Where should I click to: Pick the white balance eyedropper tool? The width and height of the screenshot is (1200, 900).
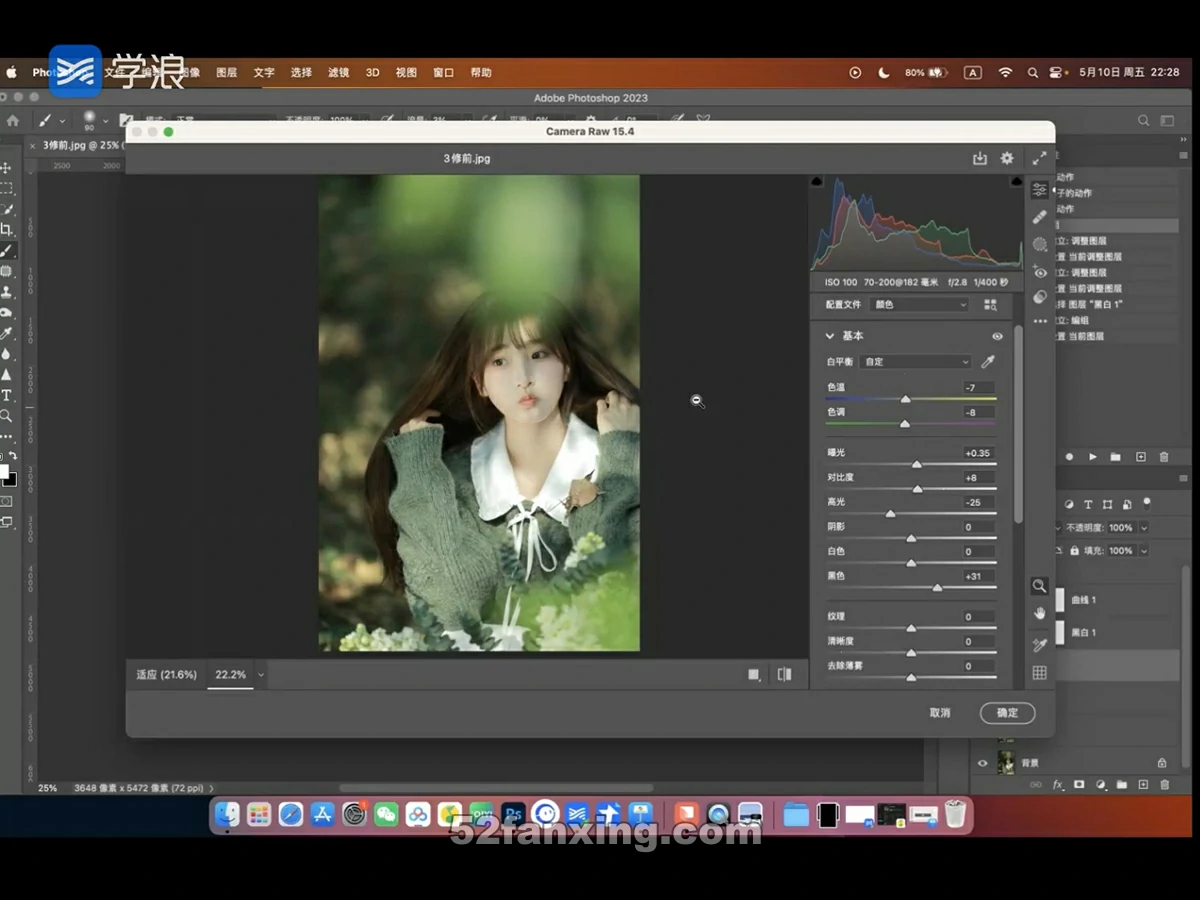coord(988,362)
